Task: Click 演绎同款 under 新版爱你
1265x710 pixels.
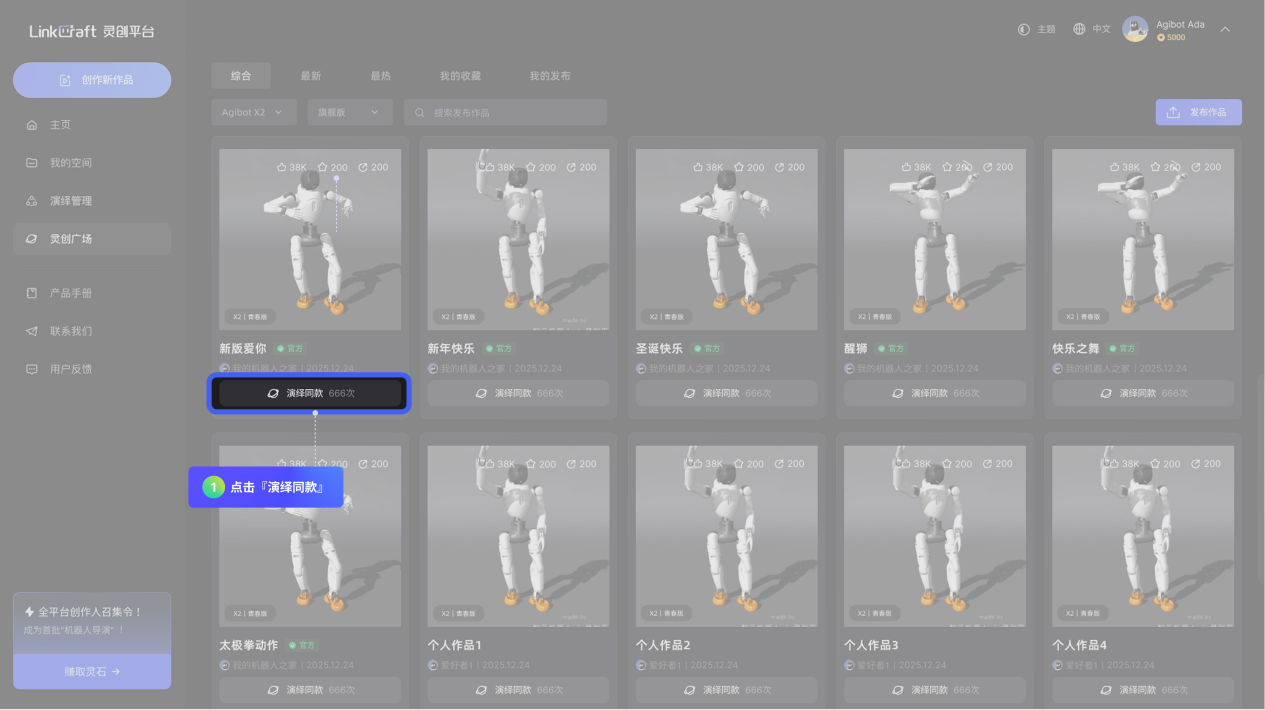Action: pos(310,394)
